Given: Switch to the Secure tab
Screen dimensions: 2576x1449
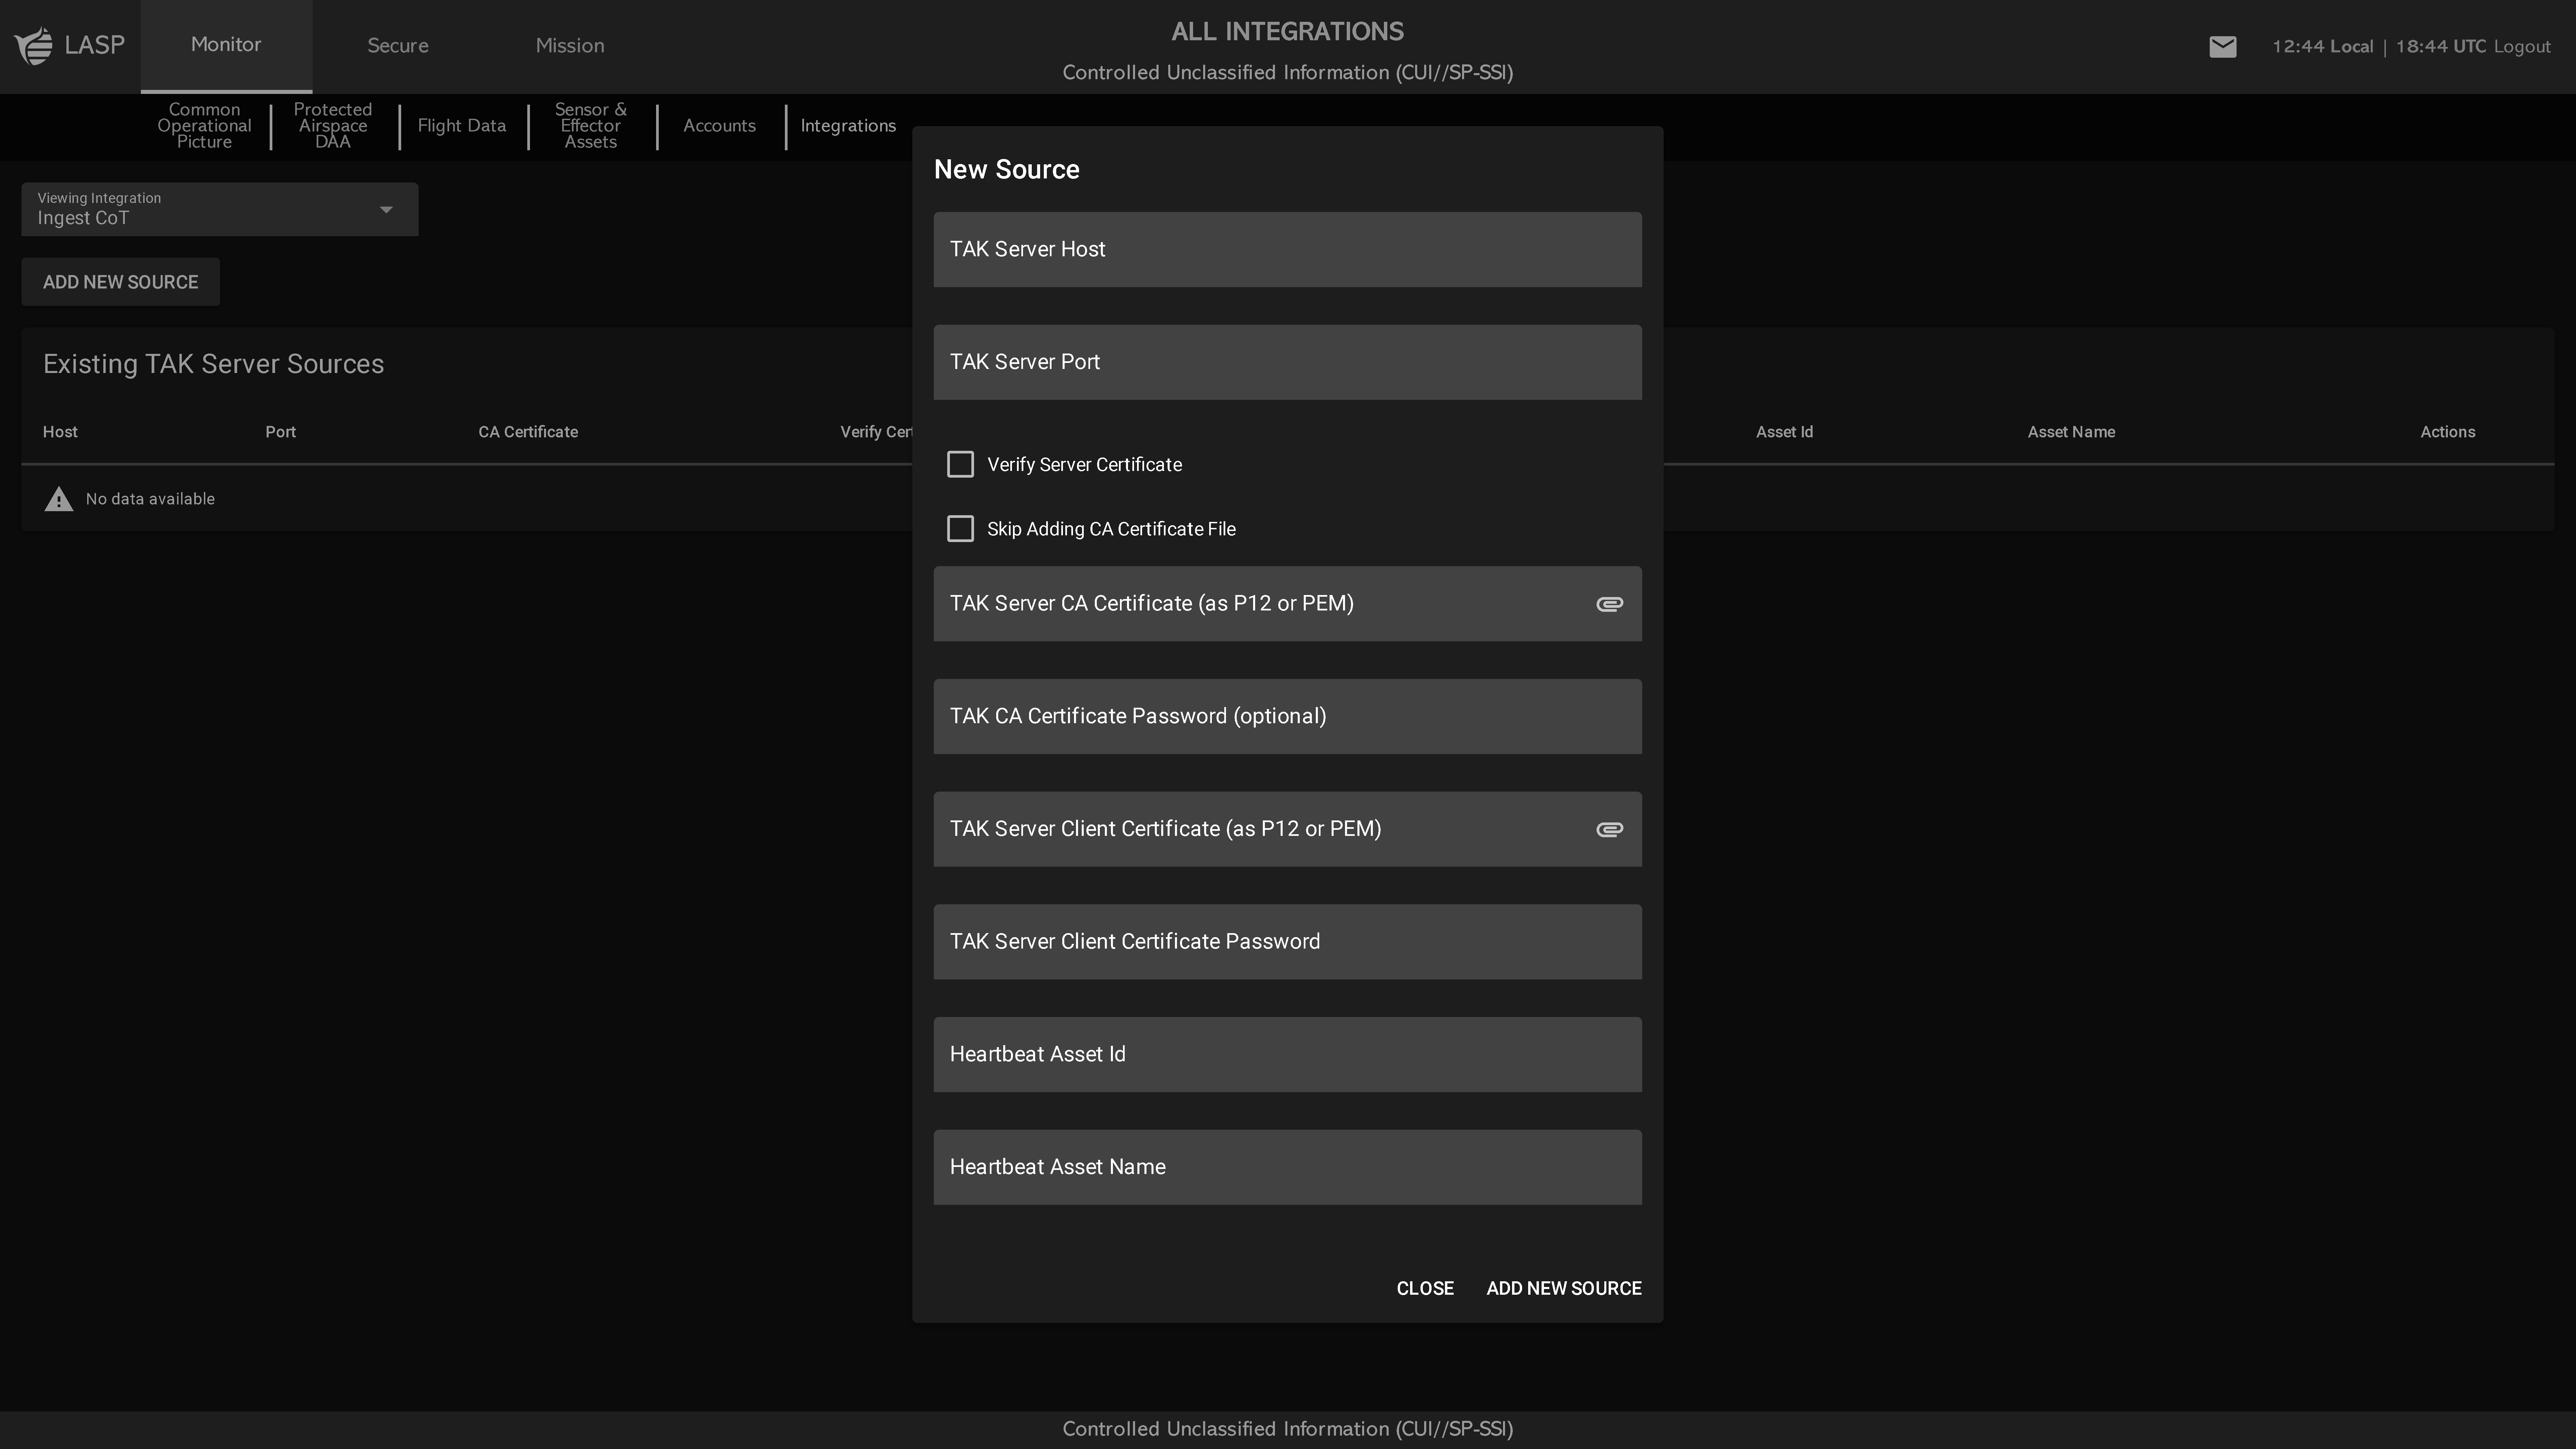Looking at the screenshot, I should click(x=398, y=46).
